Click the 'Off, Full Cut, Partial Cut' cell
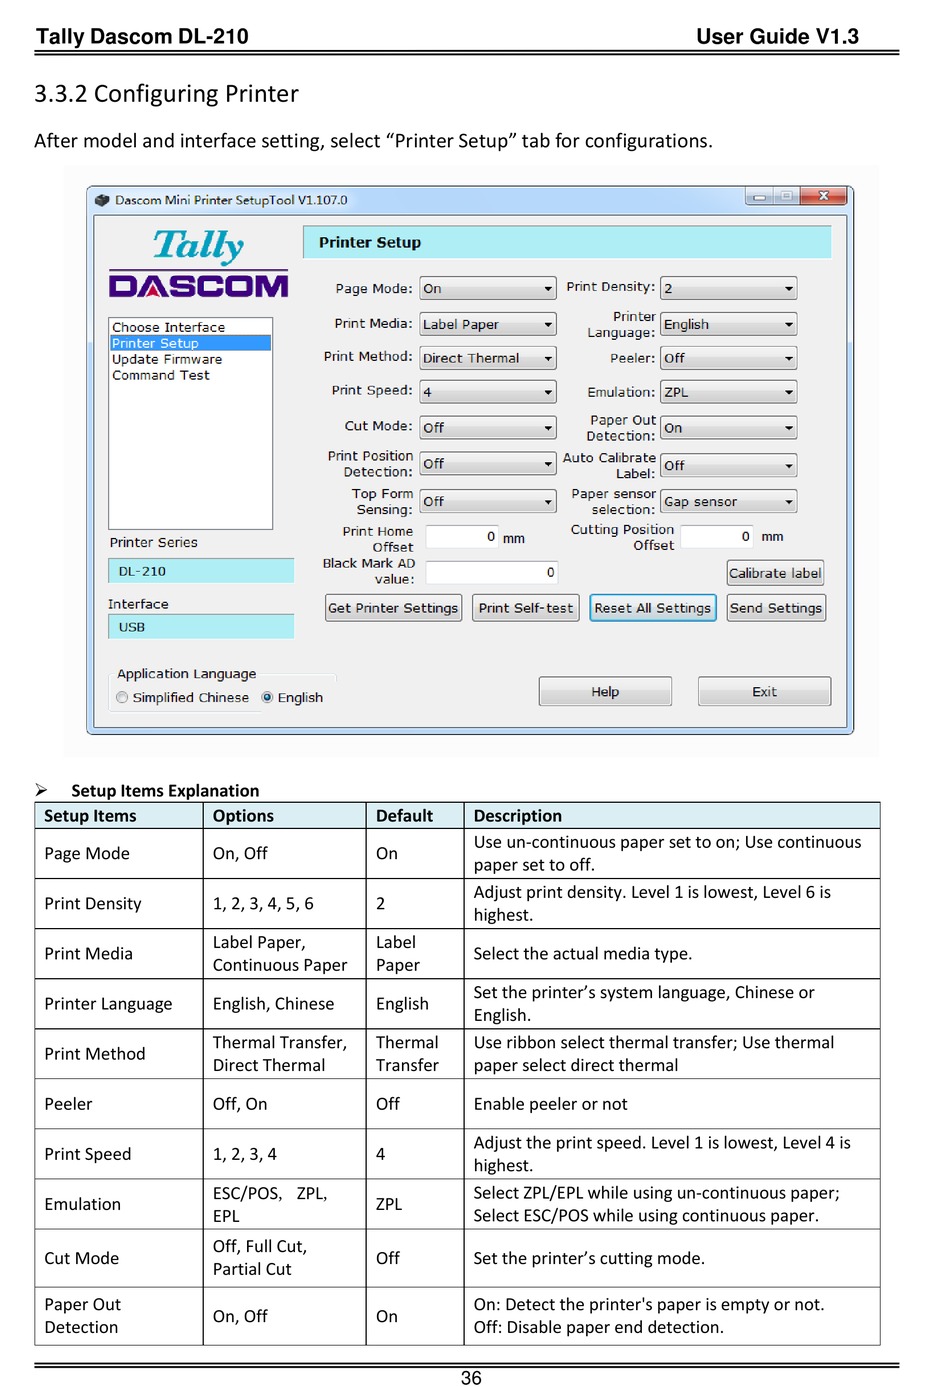This screenshot has height=1387, width=950. [x=285, y=1258]
